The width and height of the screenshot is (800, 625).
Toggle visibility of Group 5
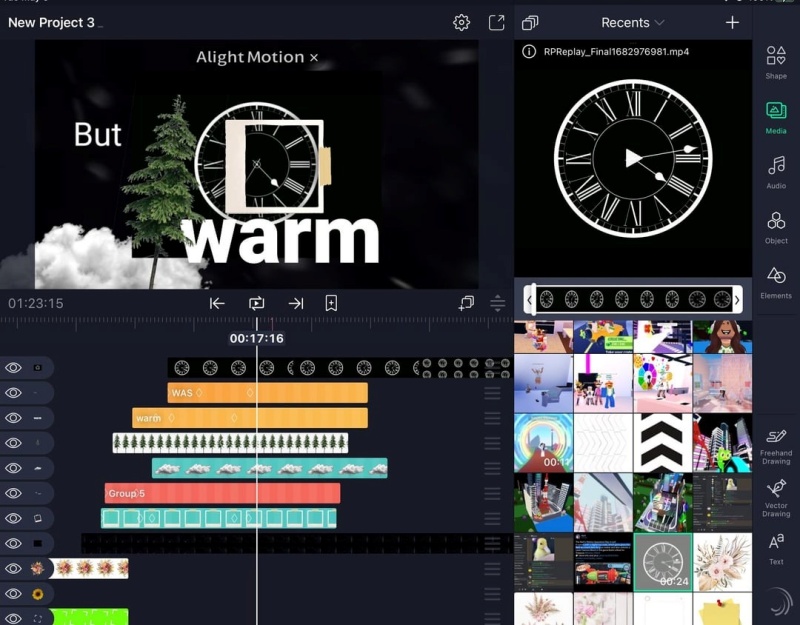[13, 493]
